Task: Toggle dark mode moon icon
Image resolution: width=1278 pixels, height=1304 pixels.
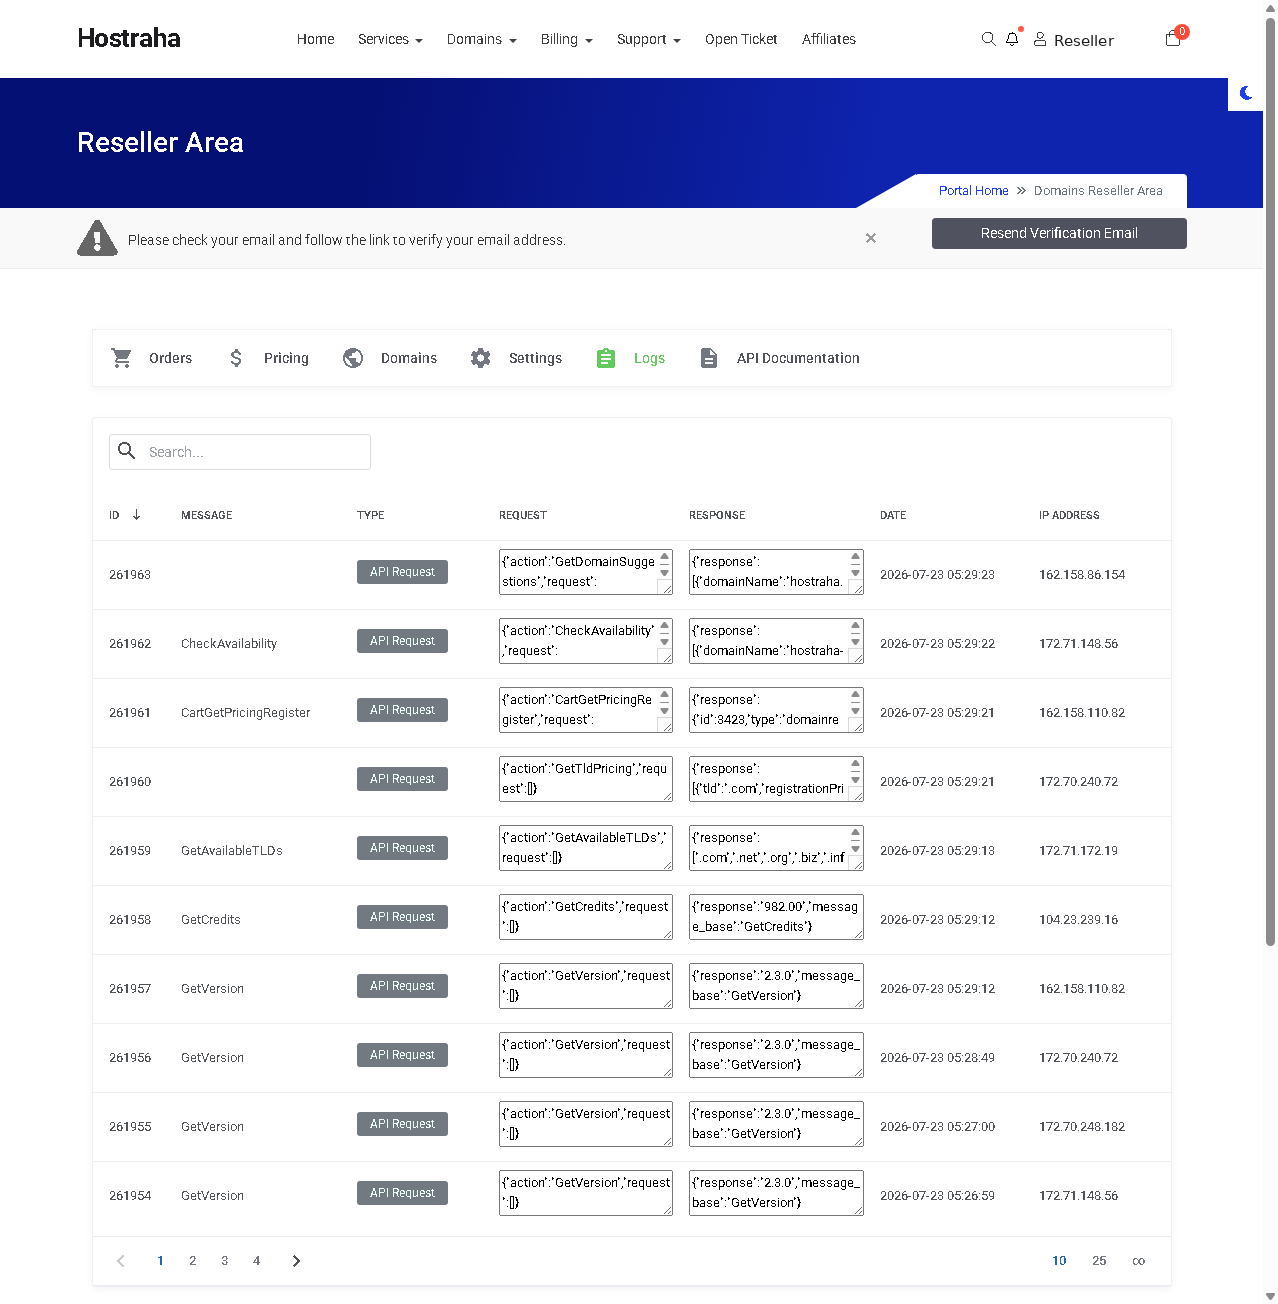Action: pos(1246,93)
